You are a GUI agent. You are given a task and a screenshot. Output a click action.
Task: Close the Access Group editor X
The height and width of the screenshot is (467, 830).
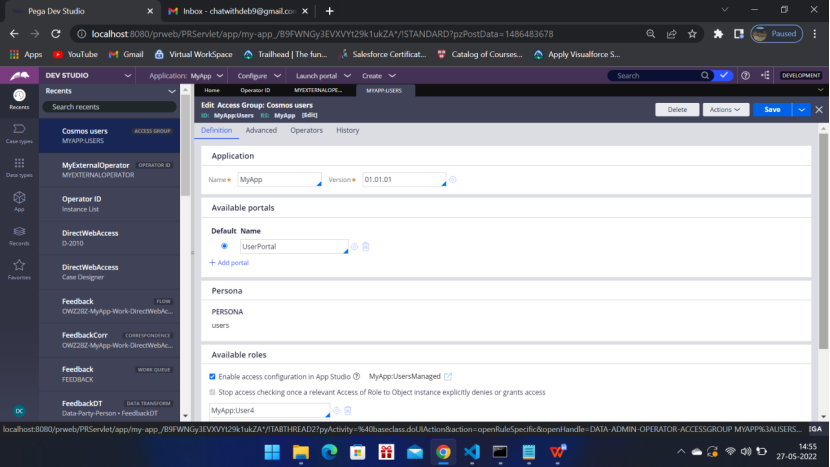pyautogui.click(x=819, y=110)
